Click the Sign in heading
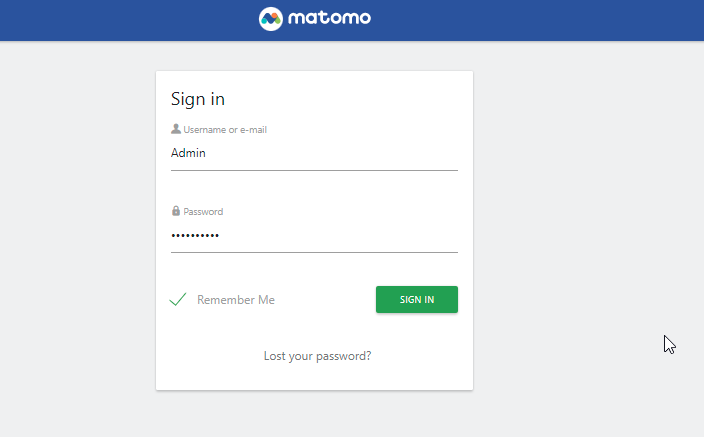Image resolution: width=704 pixels, height=437 pixels. coord(198,99)
